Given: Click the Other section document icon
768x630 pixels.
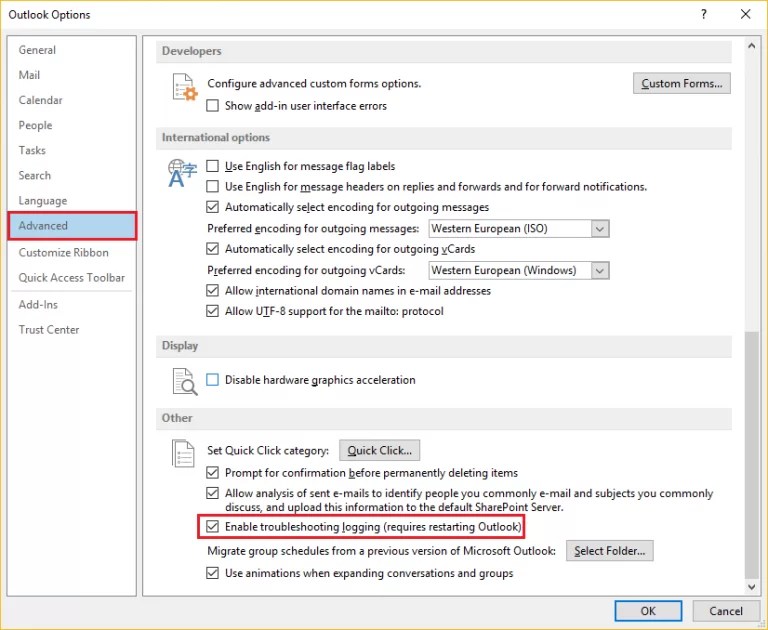Looking at the screenshot, I should 183,454.
